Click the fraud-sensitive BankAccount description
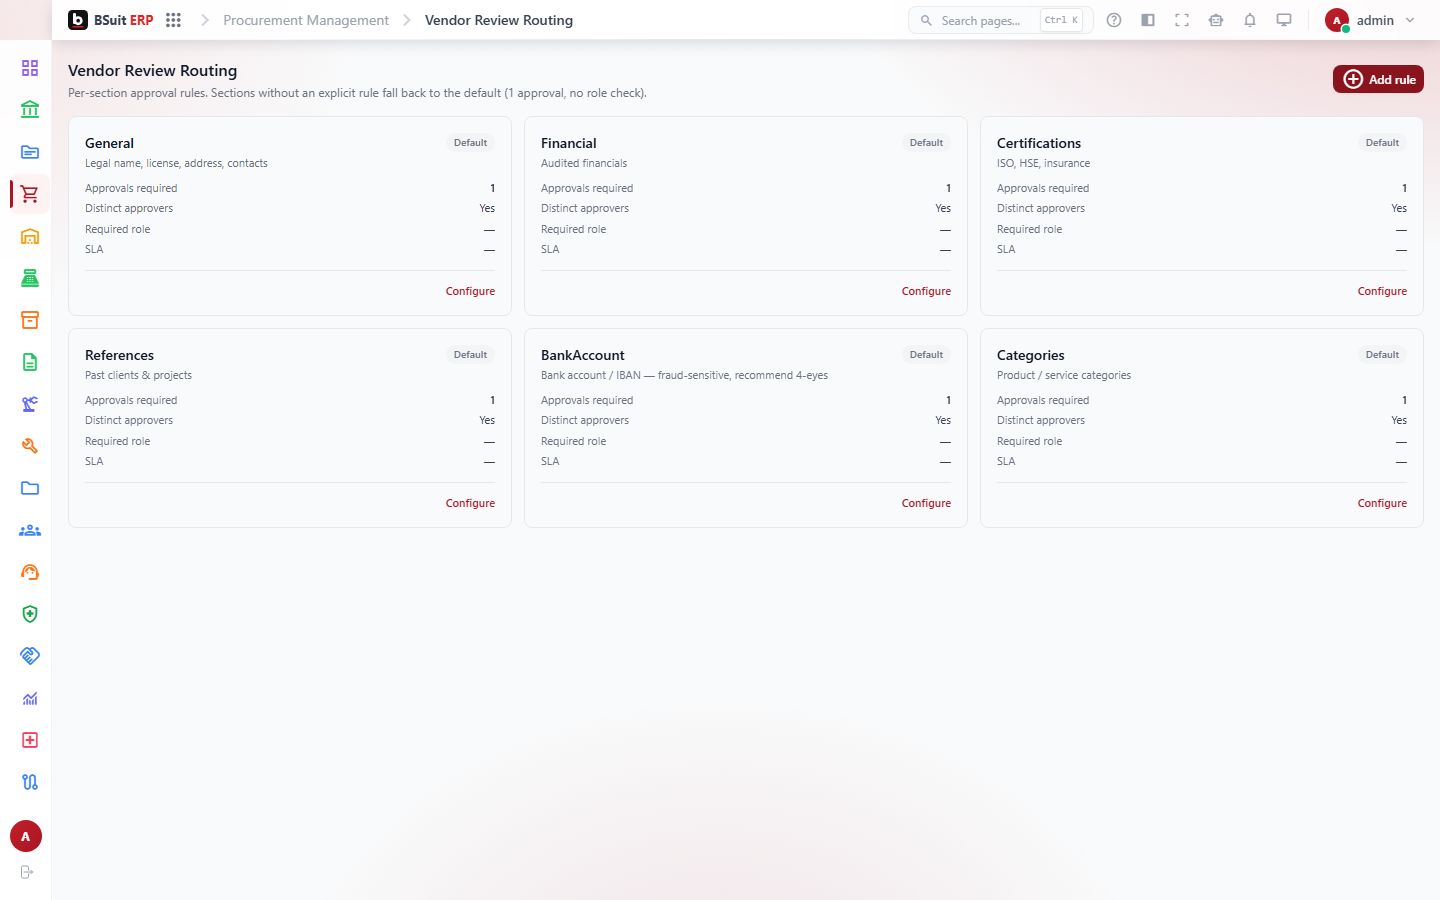 (684, 375)
